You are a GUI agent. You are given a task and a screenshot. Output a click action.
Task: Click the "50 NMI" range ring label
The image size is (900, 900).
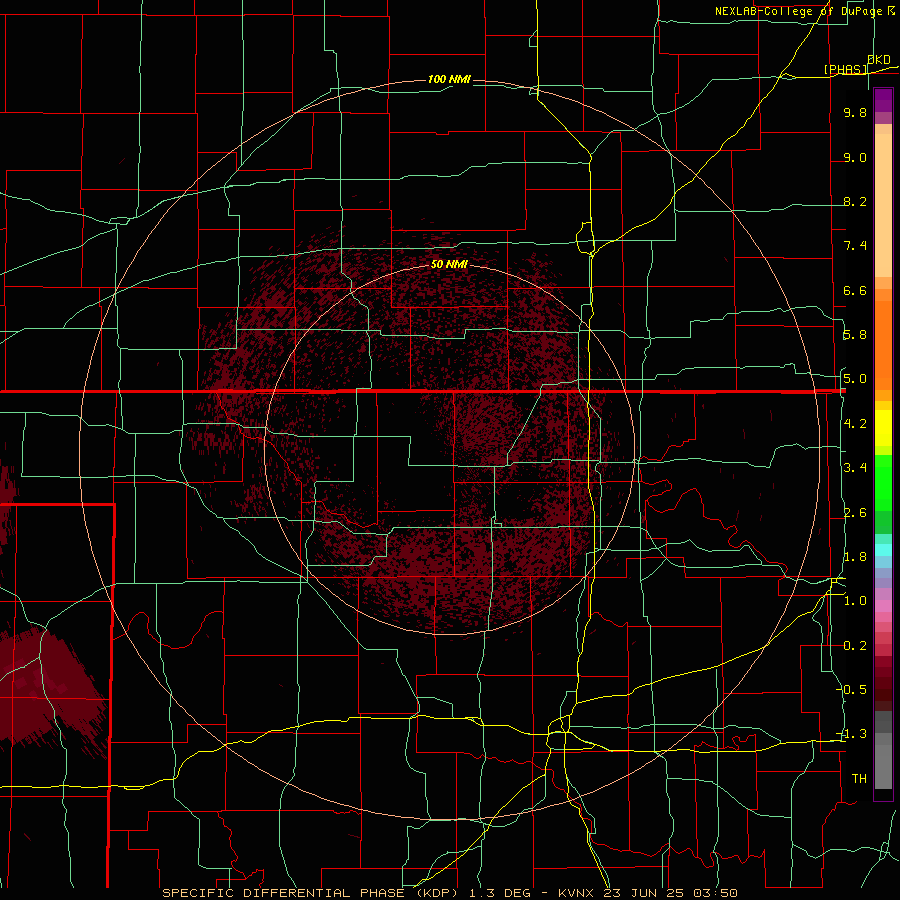[x=449, y=264]
